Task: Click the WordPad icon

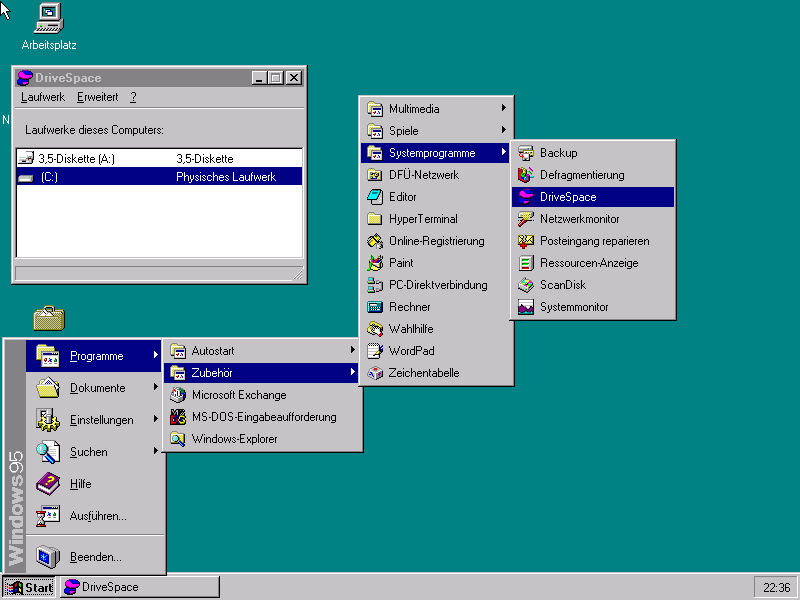Action: (375, 351)
